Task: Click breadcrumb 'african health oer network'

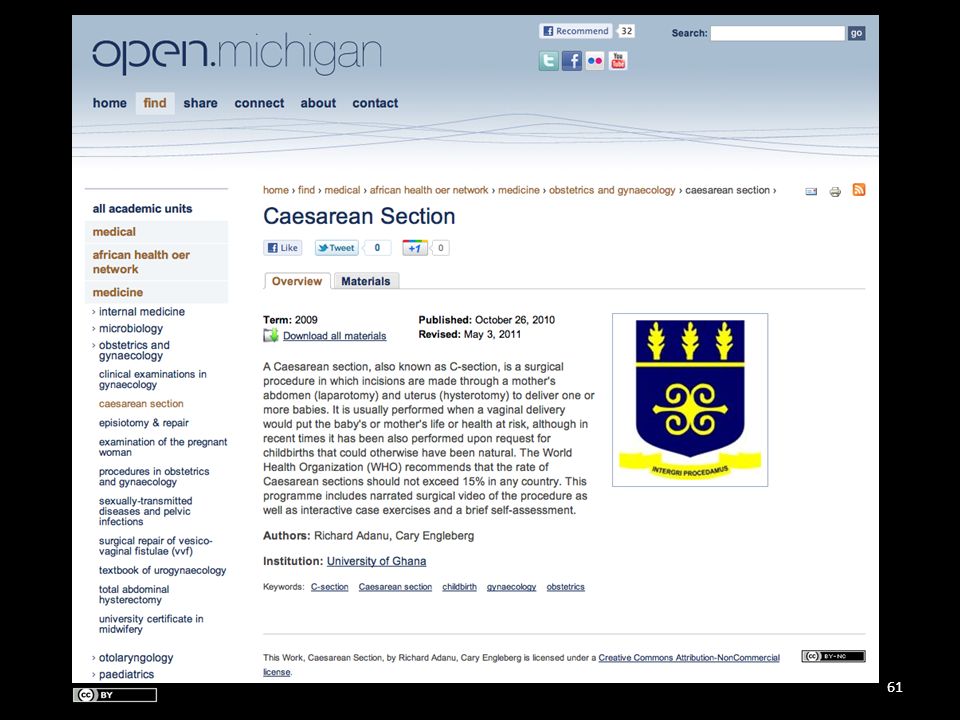Action: point(429,190)
